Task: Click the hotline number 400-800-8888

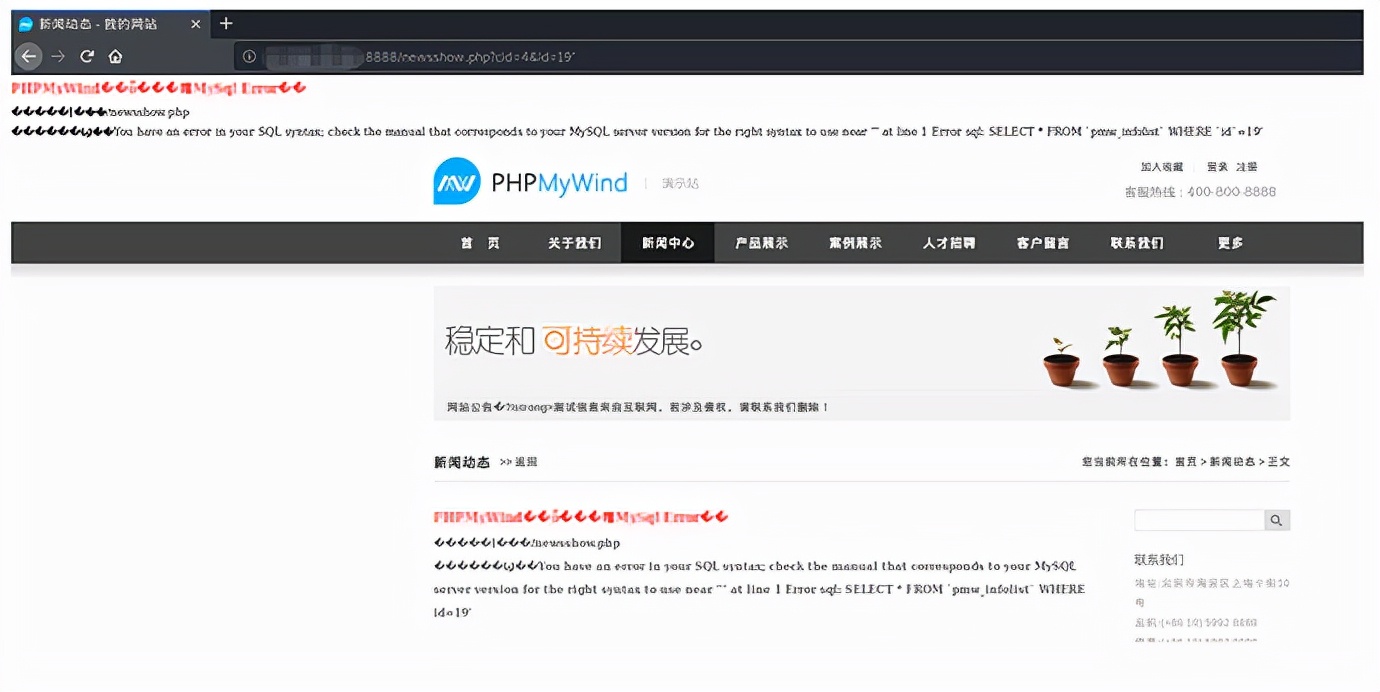Action: point(1231,192)
